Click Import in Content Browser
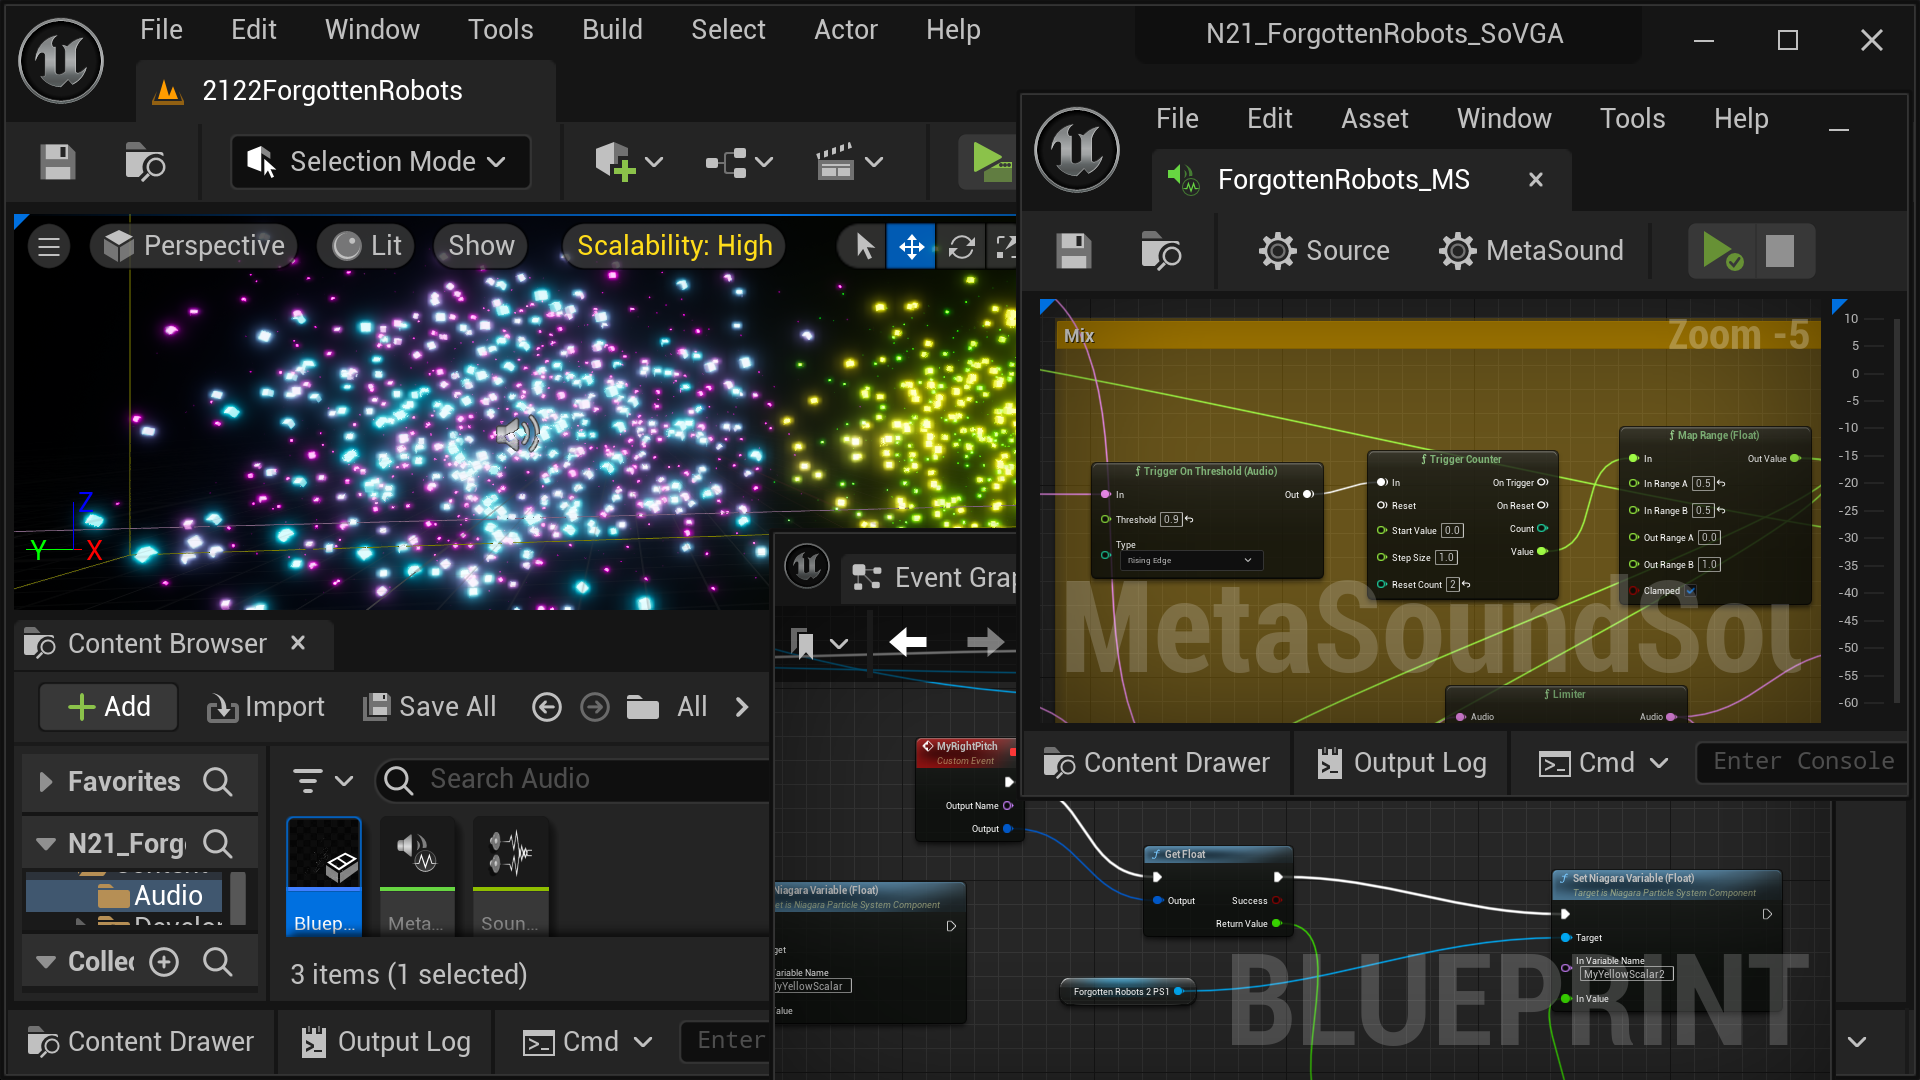The image size is (1920, 1080). tap(266, 708)
